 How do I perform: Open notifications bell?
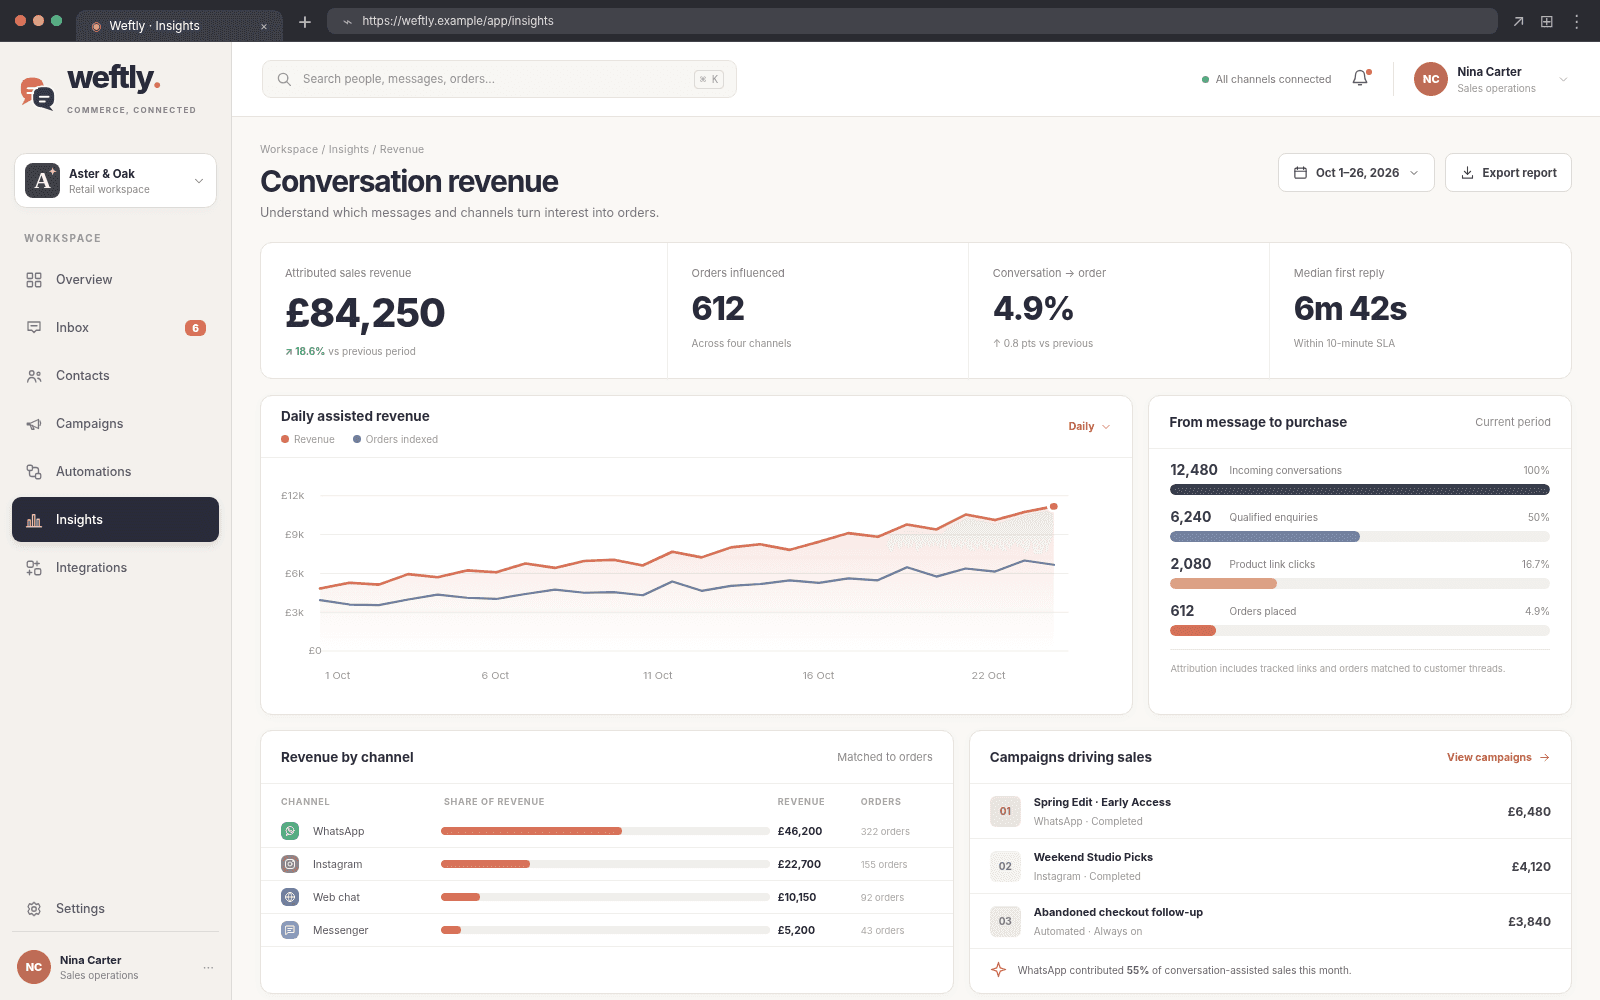point(1360,78)
